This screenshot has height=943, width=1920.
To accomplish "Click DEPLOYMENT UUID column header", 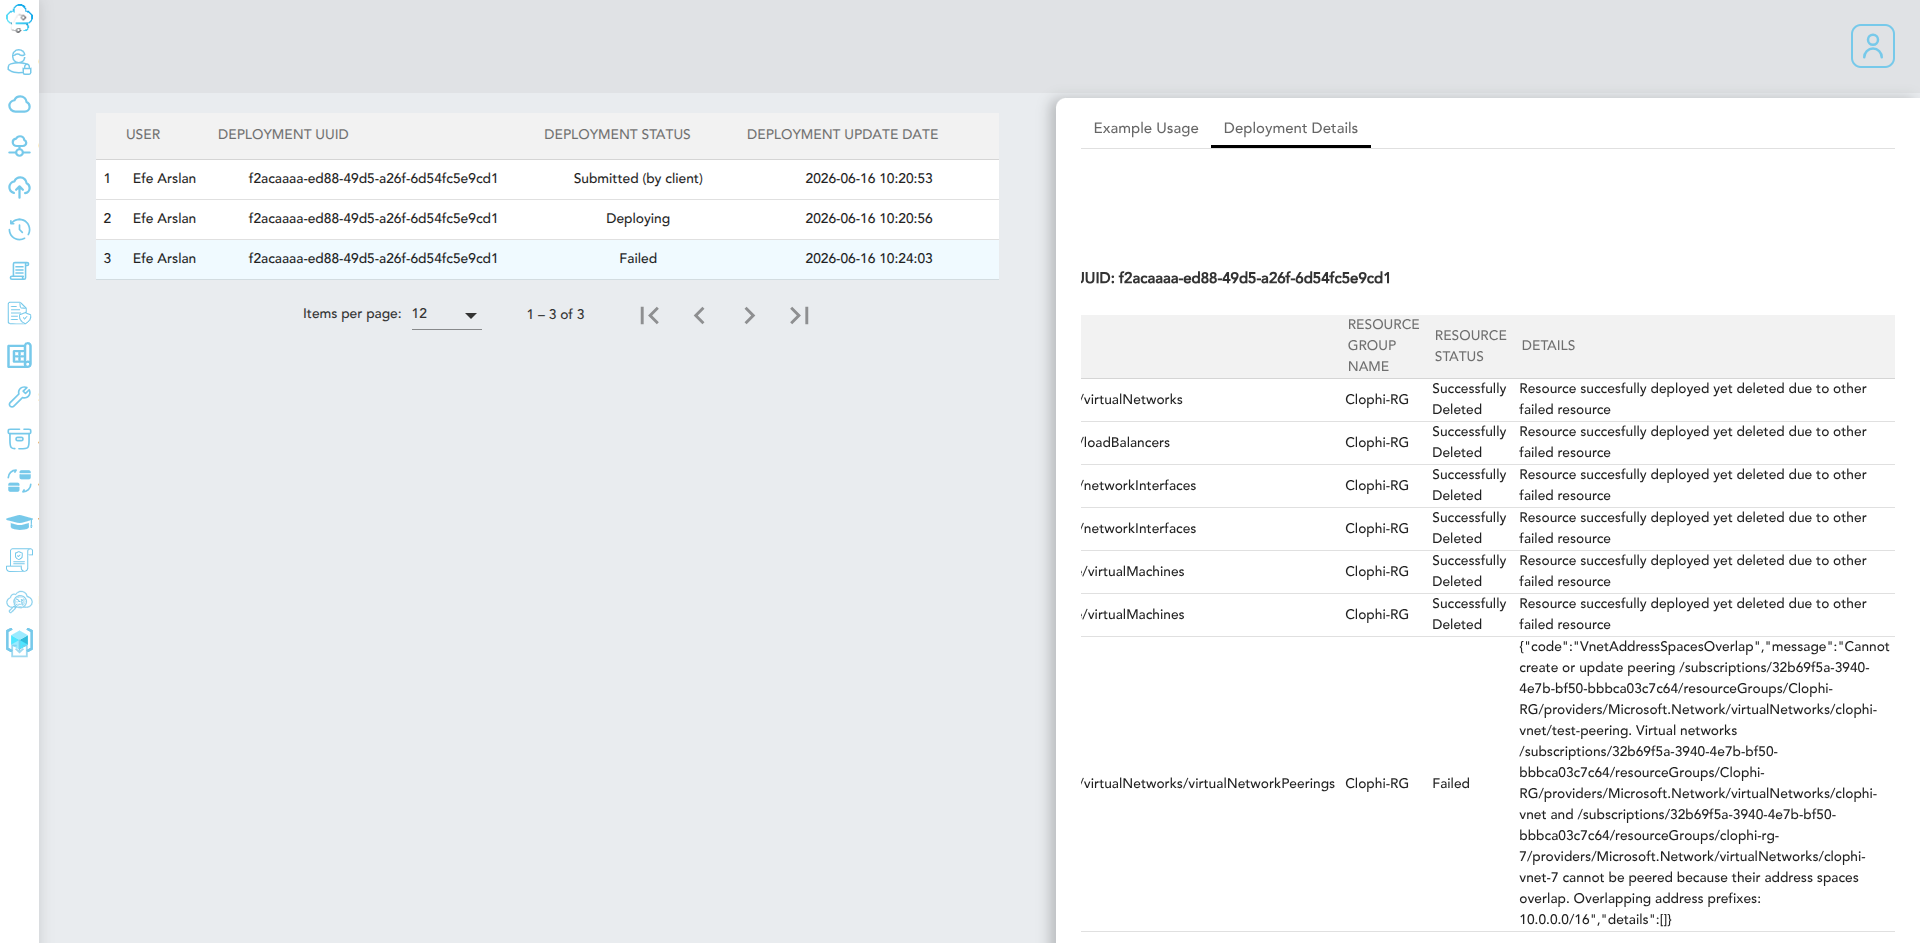I will (283, 134).
